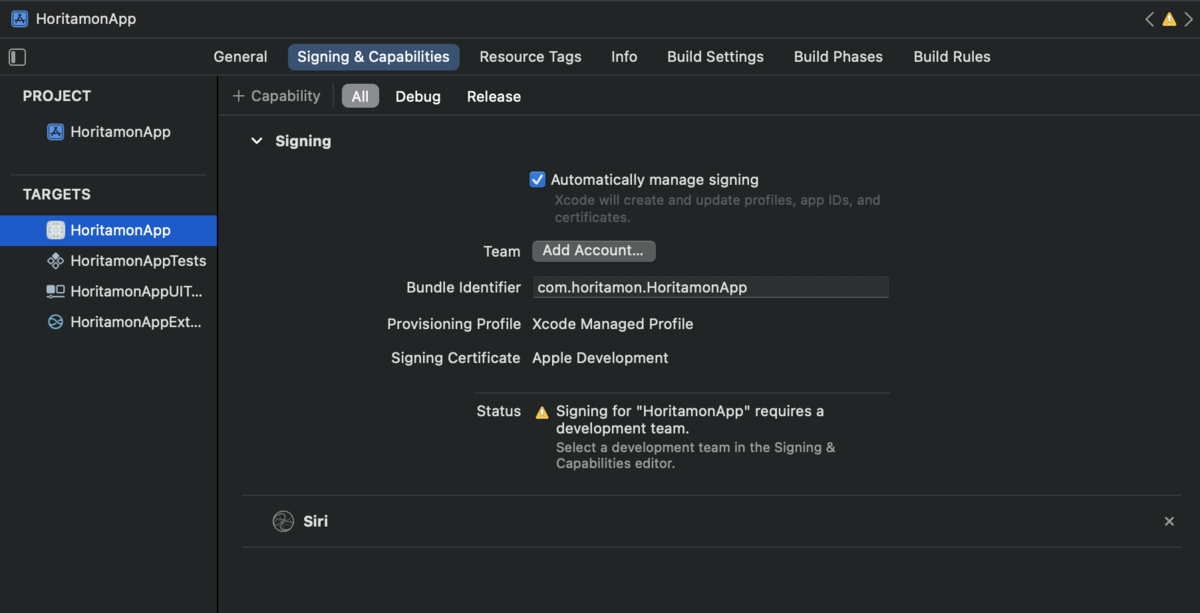Toggle the targets sidebar panel icon
This screenshot has height=613, width=1200.
pyautogui.click(x=17, y=57)
